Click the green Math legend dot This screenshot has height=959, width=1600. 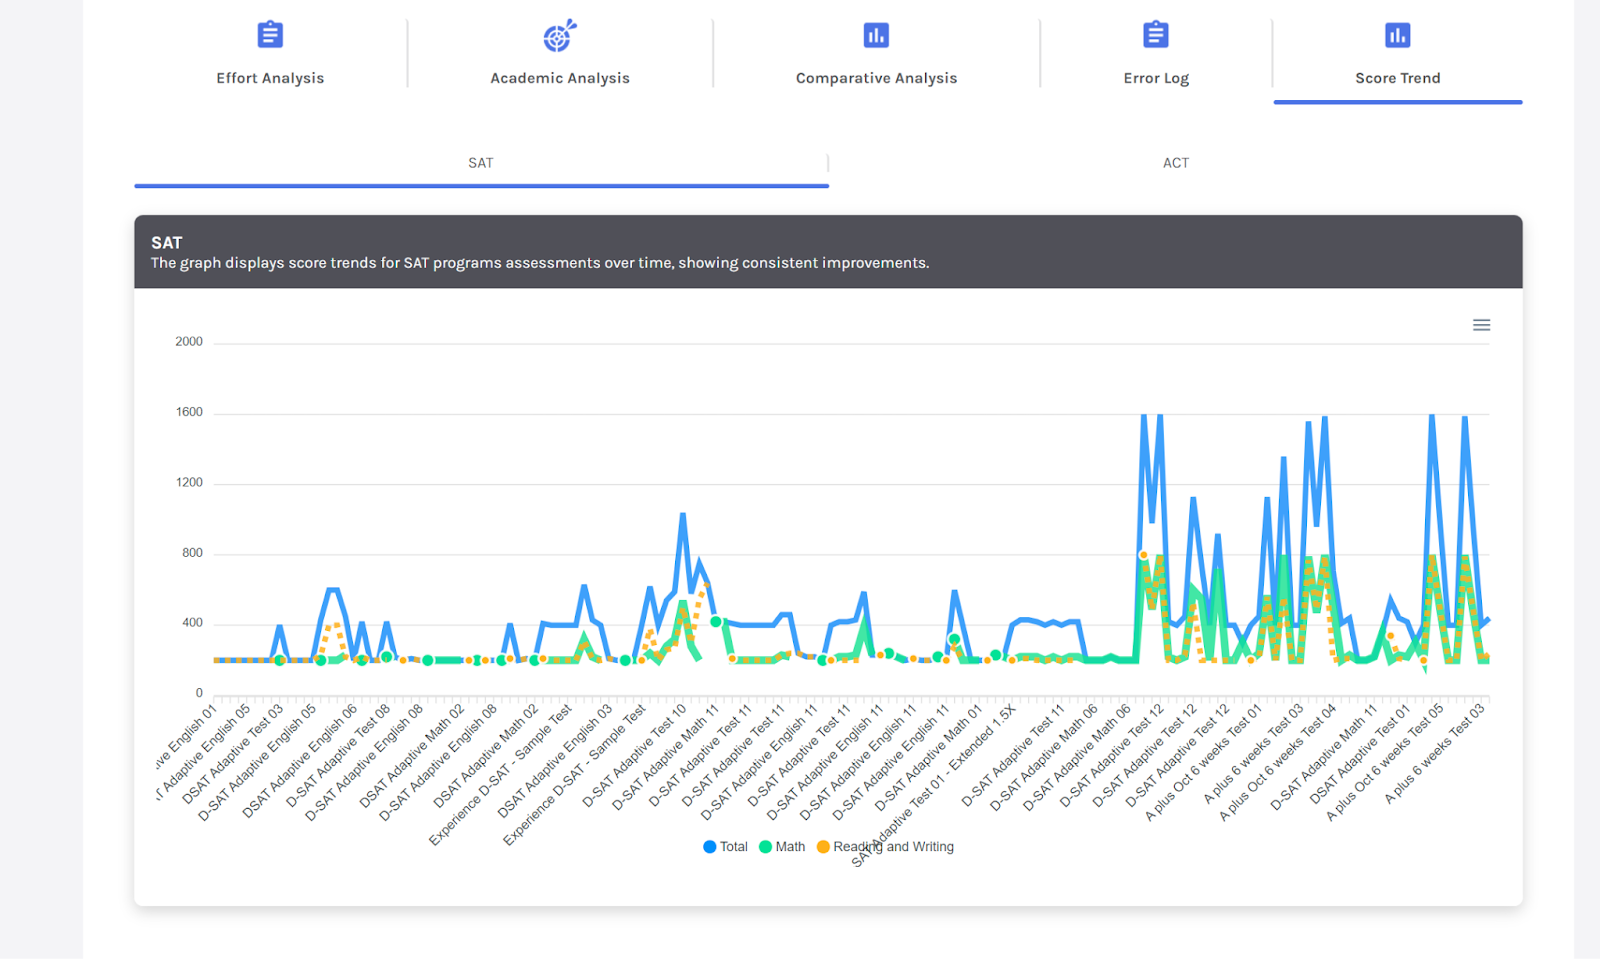coord(766,847)
